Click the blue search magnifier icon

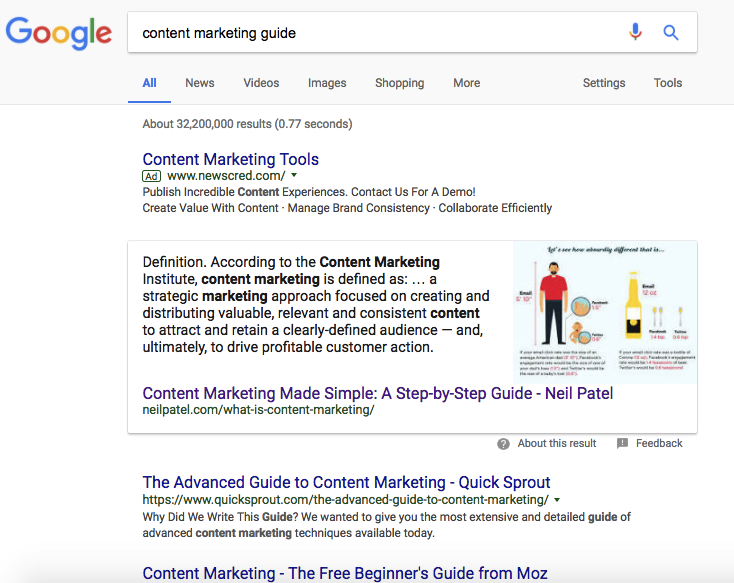point(671,32)
